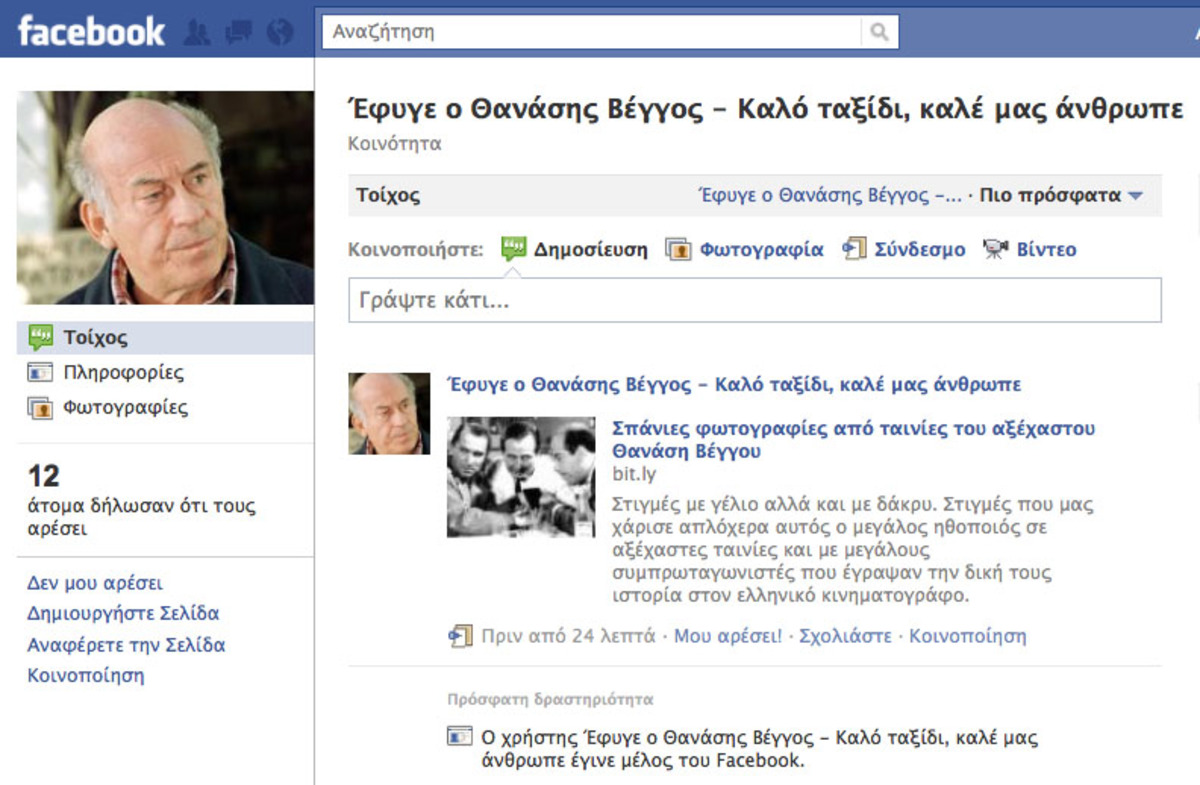Click Κοινοποίηση under the post
The width and height of the screenshot is (1200, 785).
967,636
